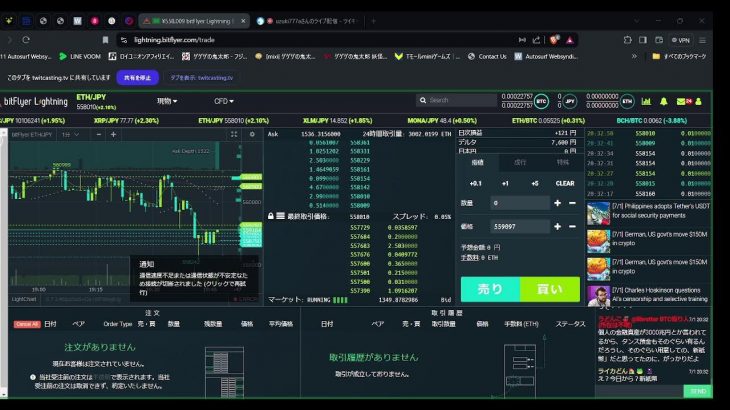Add +0.1 to order quantity
The height and width of the screenshot is (410, 730).
point(475,183)
